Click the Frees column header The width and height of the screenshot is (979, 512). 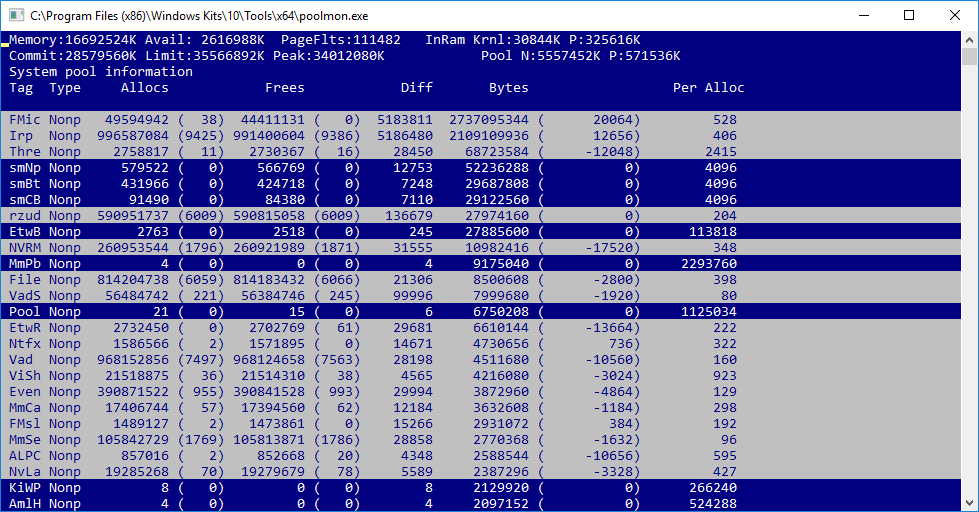coord(285,87)
